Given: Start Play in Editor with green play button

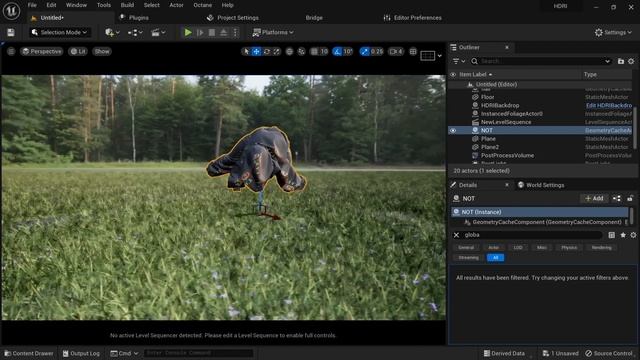Looking at the screenshot, I should pyautogui.click(x=188, y=32).
